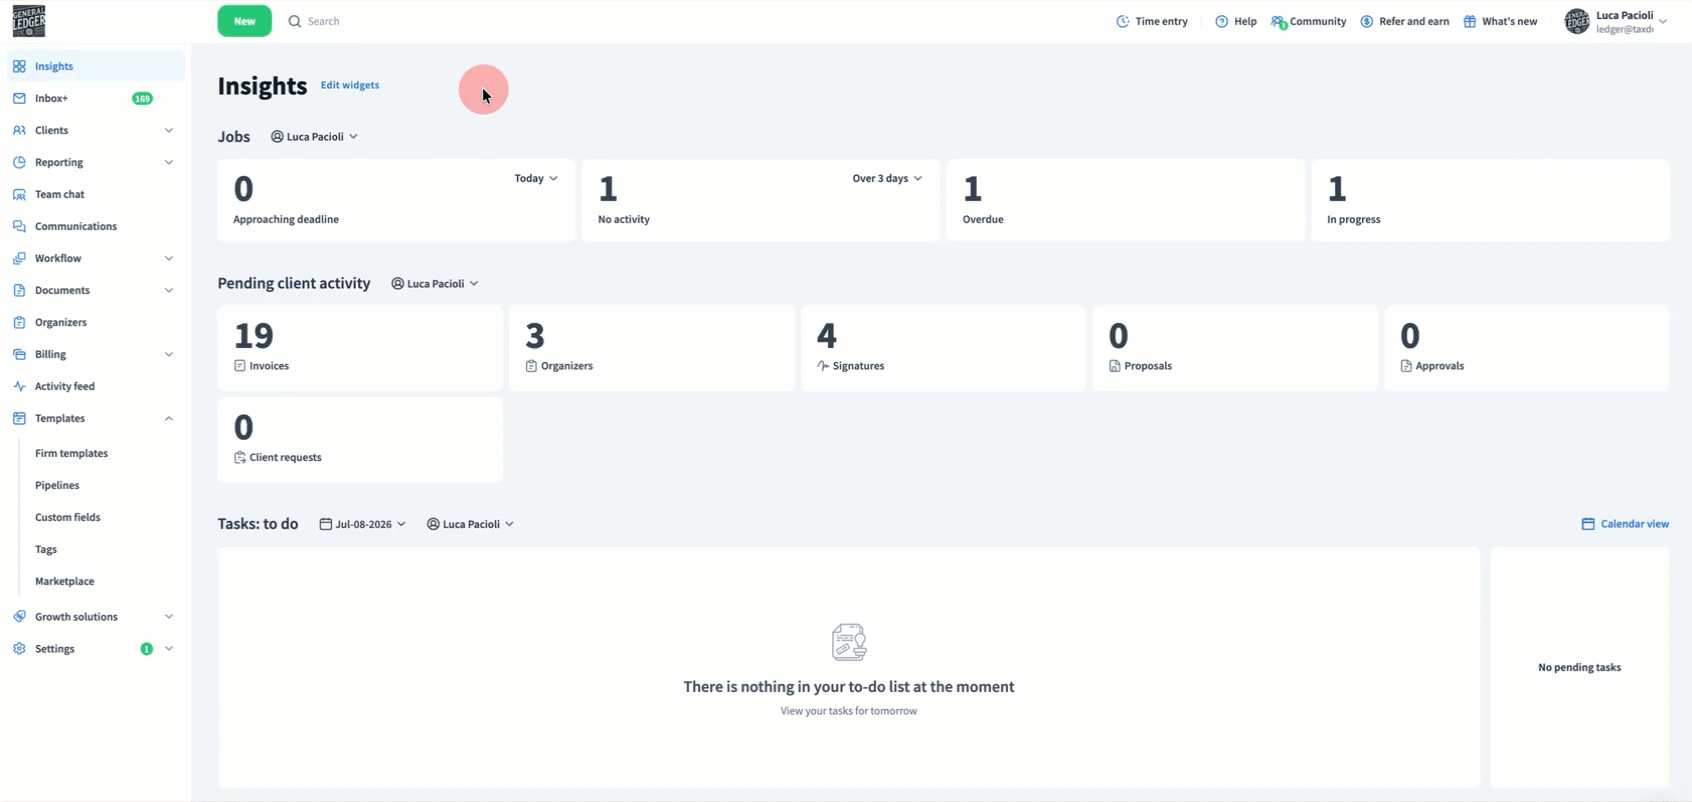Open the Over 3 days dropdown
Viewport: 1692px width, 802px height.
click(887, 178)
